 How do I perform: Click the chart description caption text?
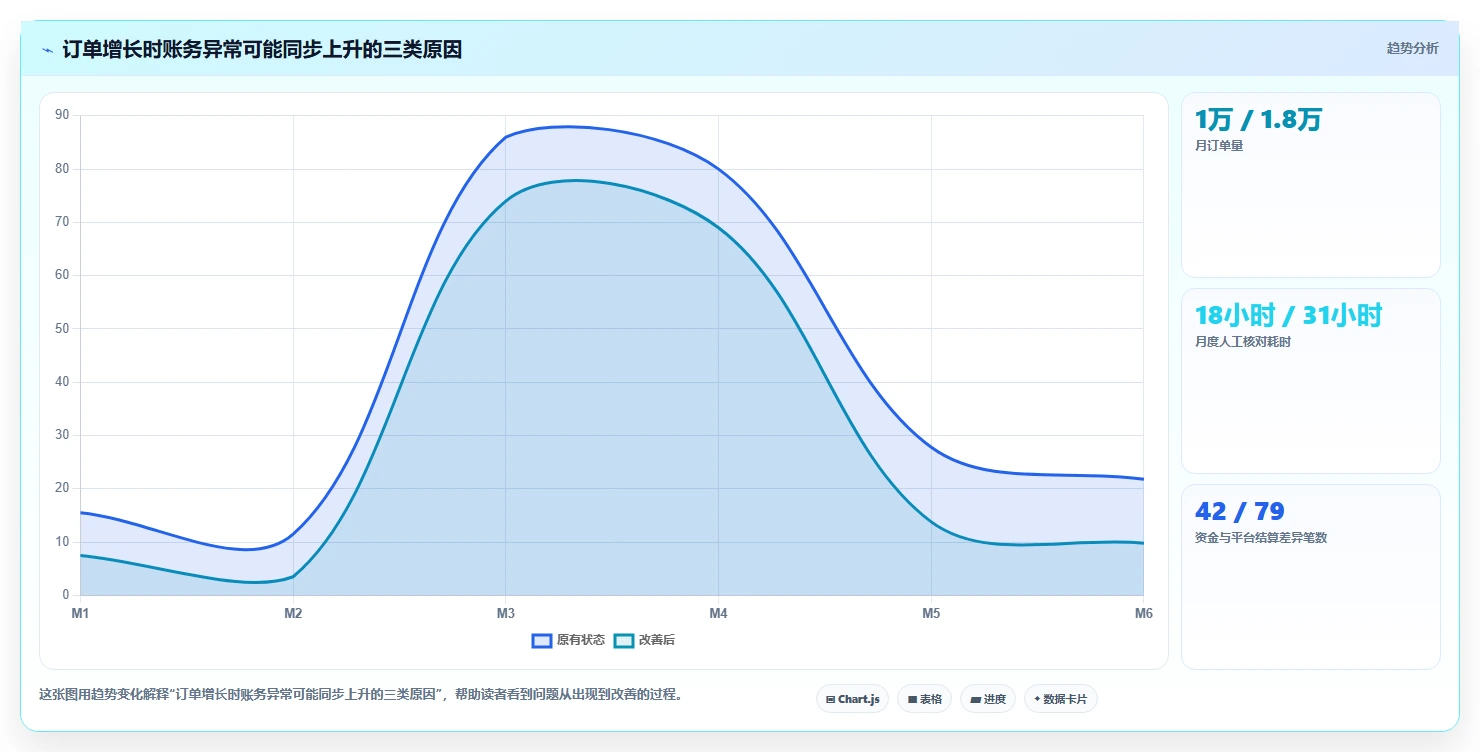pos(364,695)
